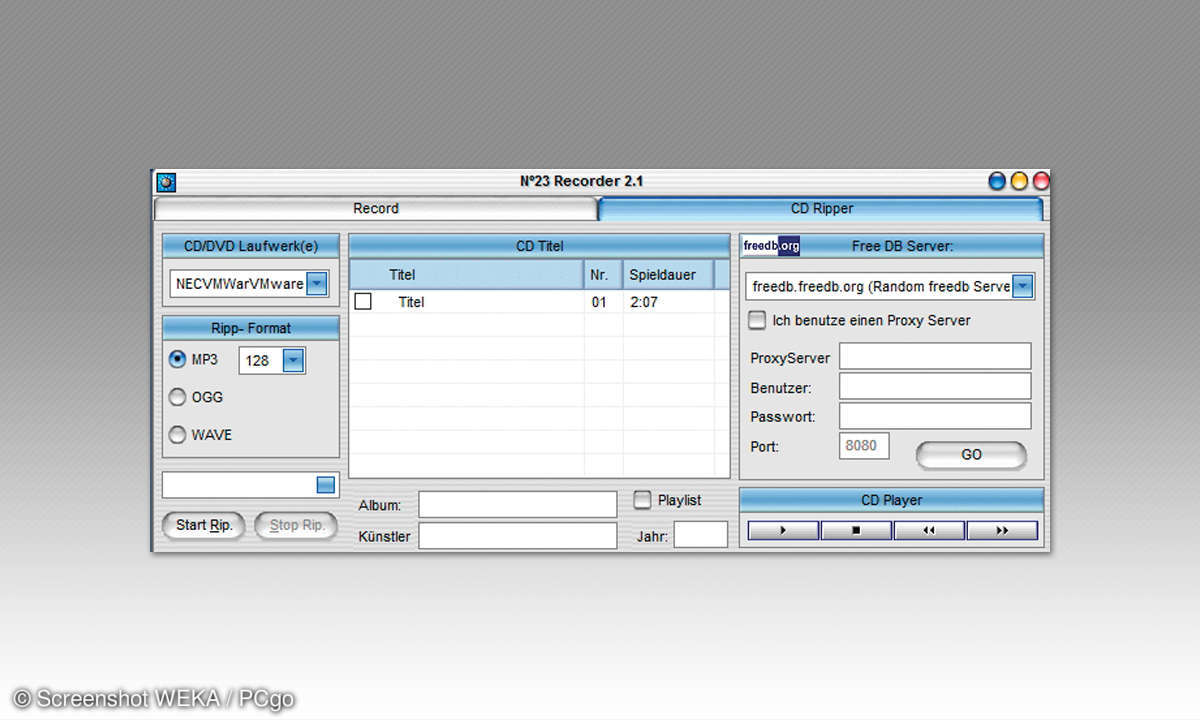Click the CD Player rewind button
The height and width of the screenshot is (720, 1200).
tap(929, 531)
